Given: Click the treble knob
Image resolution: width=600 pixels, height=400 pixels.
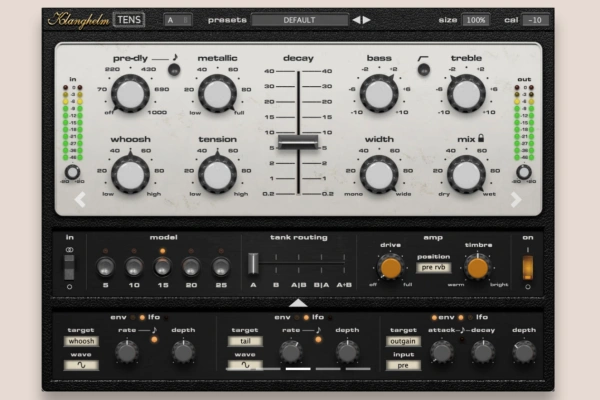Looking at the screenshot, I should pyautogui.click(x=466, y=94).
